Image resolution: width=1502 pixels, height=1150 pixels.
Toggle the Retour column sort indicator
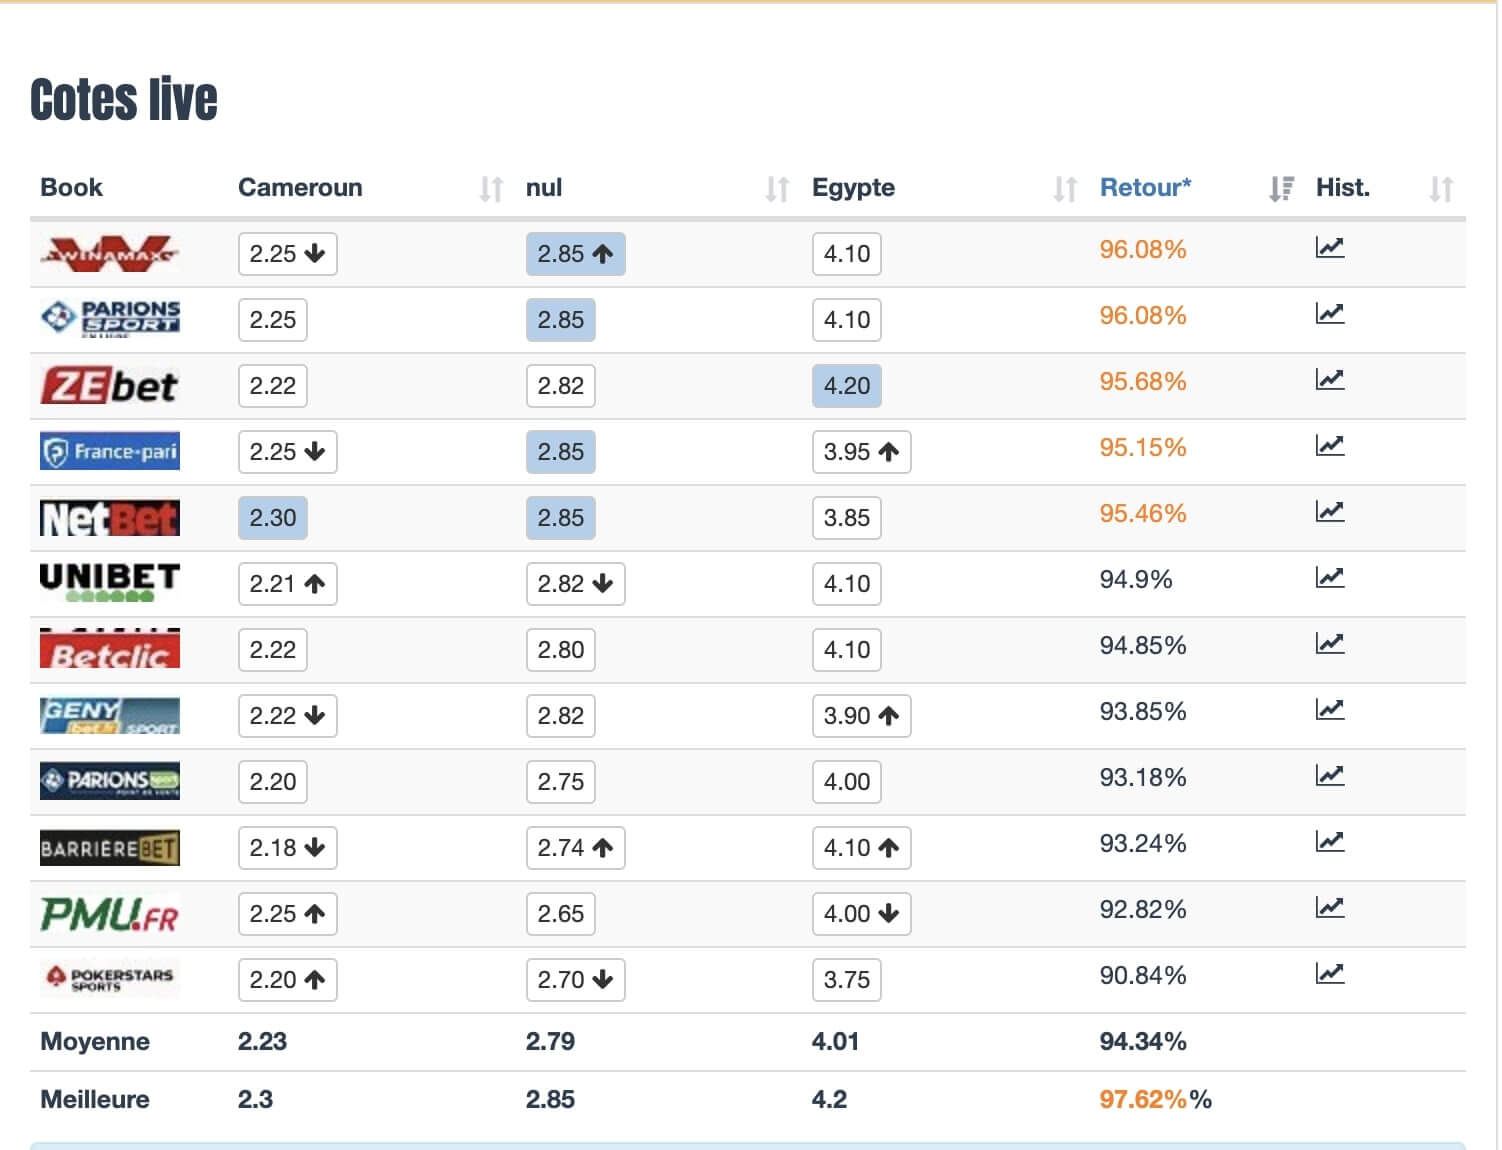point(1282,188)
